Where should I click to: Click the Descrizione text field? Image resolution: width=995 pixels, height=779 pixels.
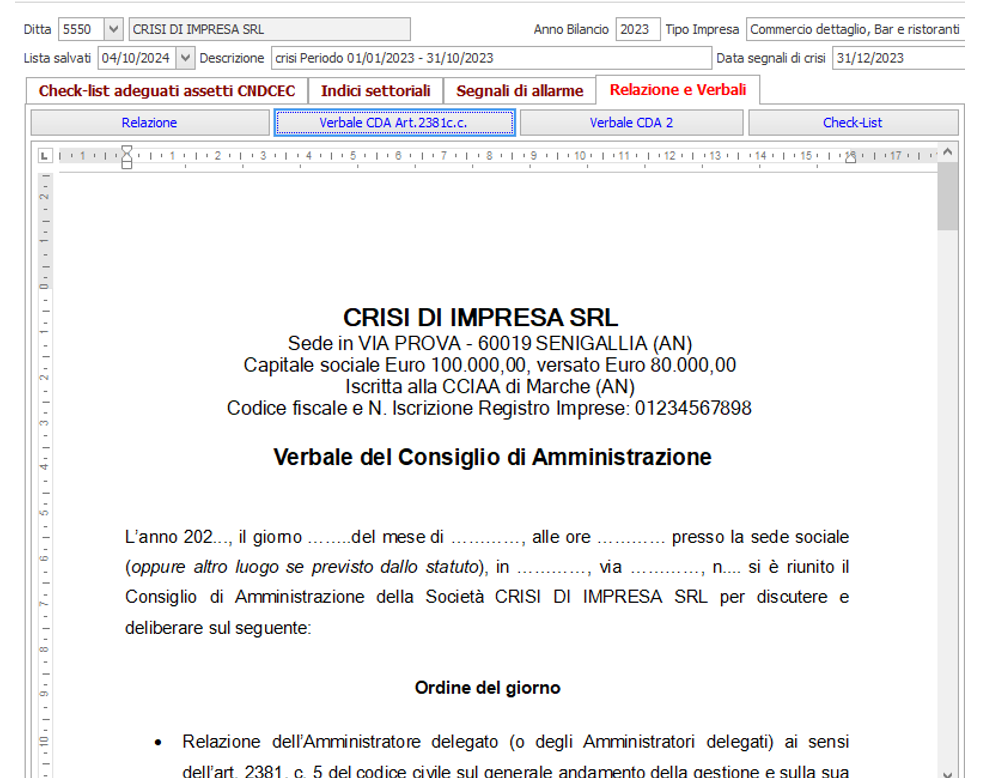point(491,58)
